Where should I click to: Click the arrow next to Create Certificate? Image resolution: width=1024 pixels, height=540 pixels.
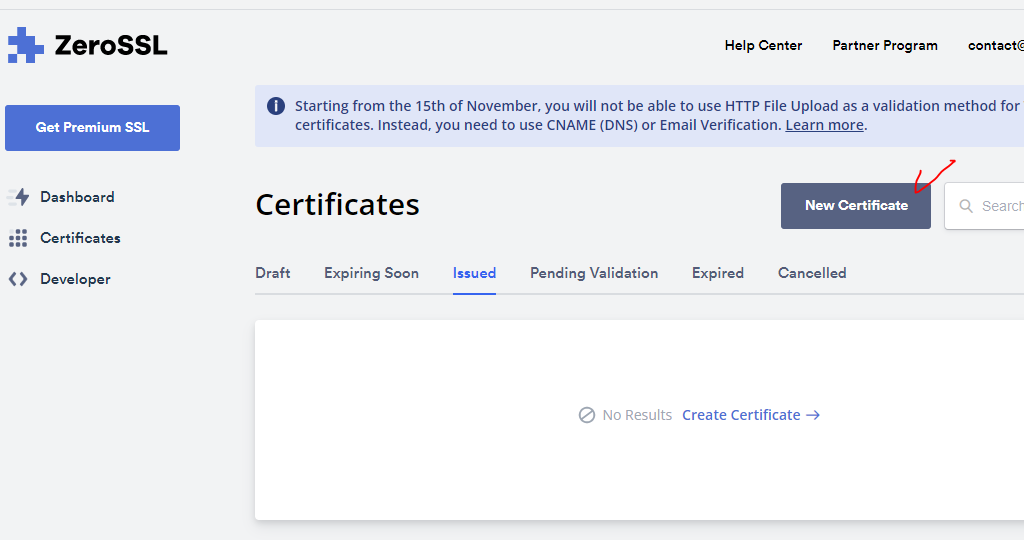[x=813, y=415]
